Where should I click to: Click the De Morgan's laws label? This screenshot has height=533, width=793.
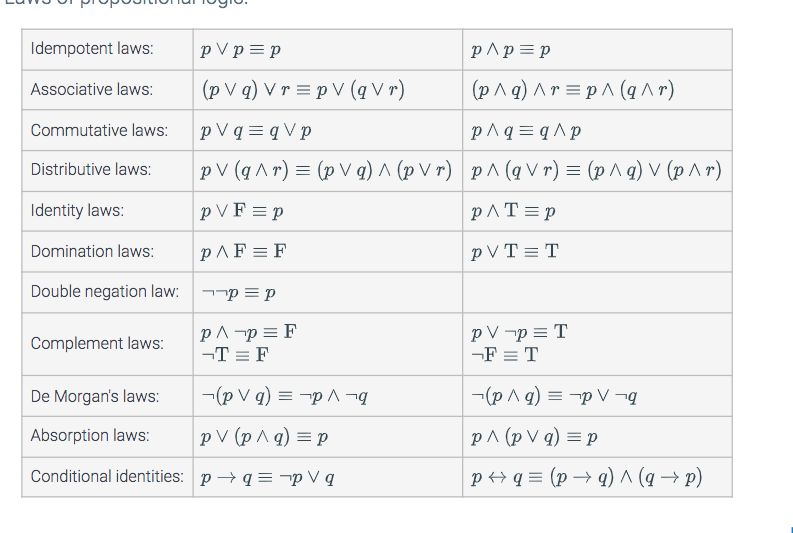pos(95,396)
